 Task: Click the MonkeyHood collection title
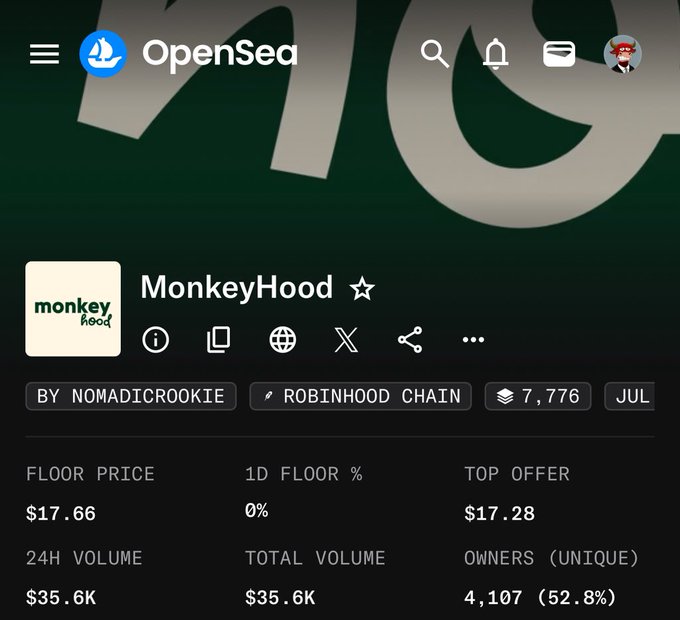[x=237, y=287]
